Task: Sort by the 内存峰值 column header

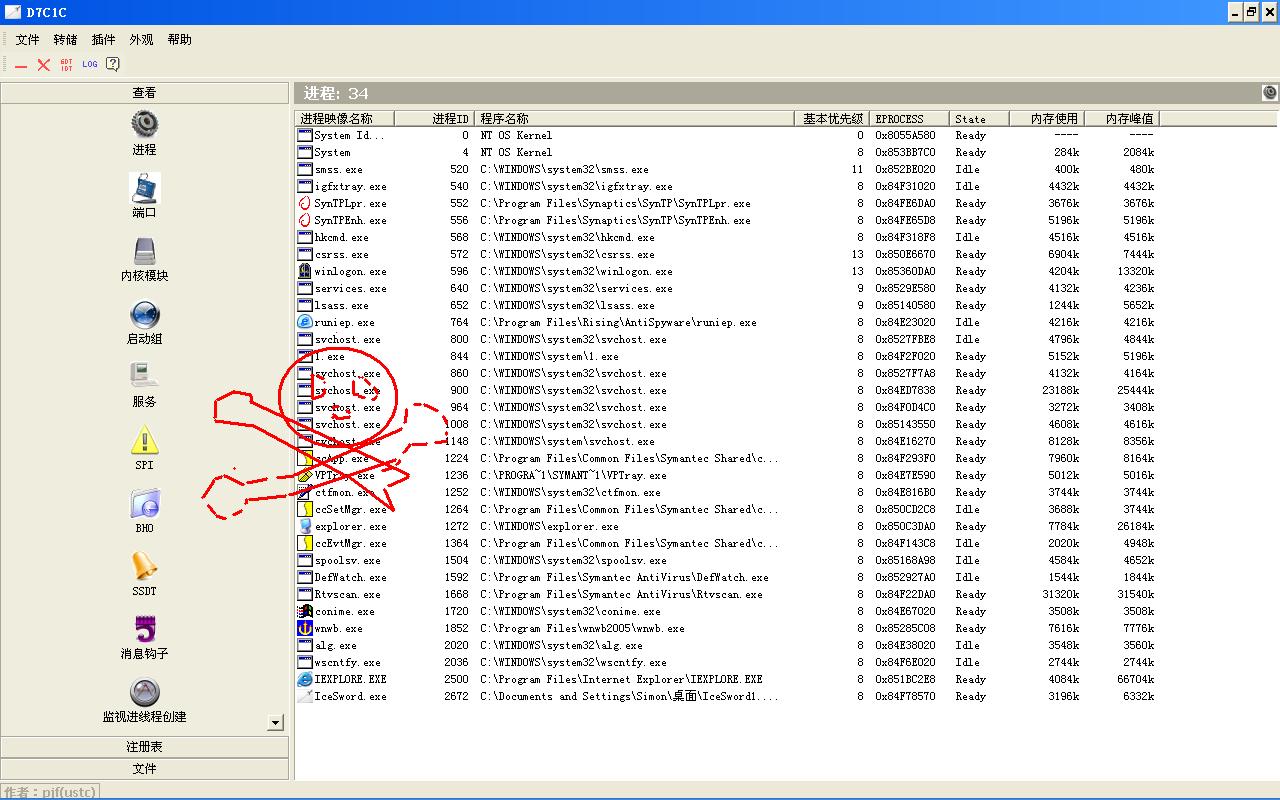Action: point(1122,119)
